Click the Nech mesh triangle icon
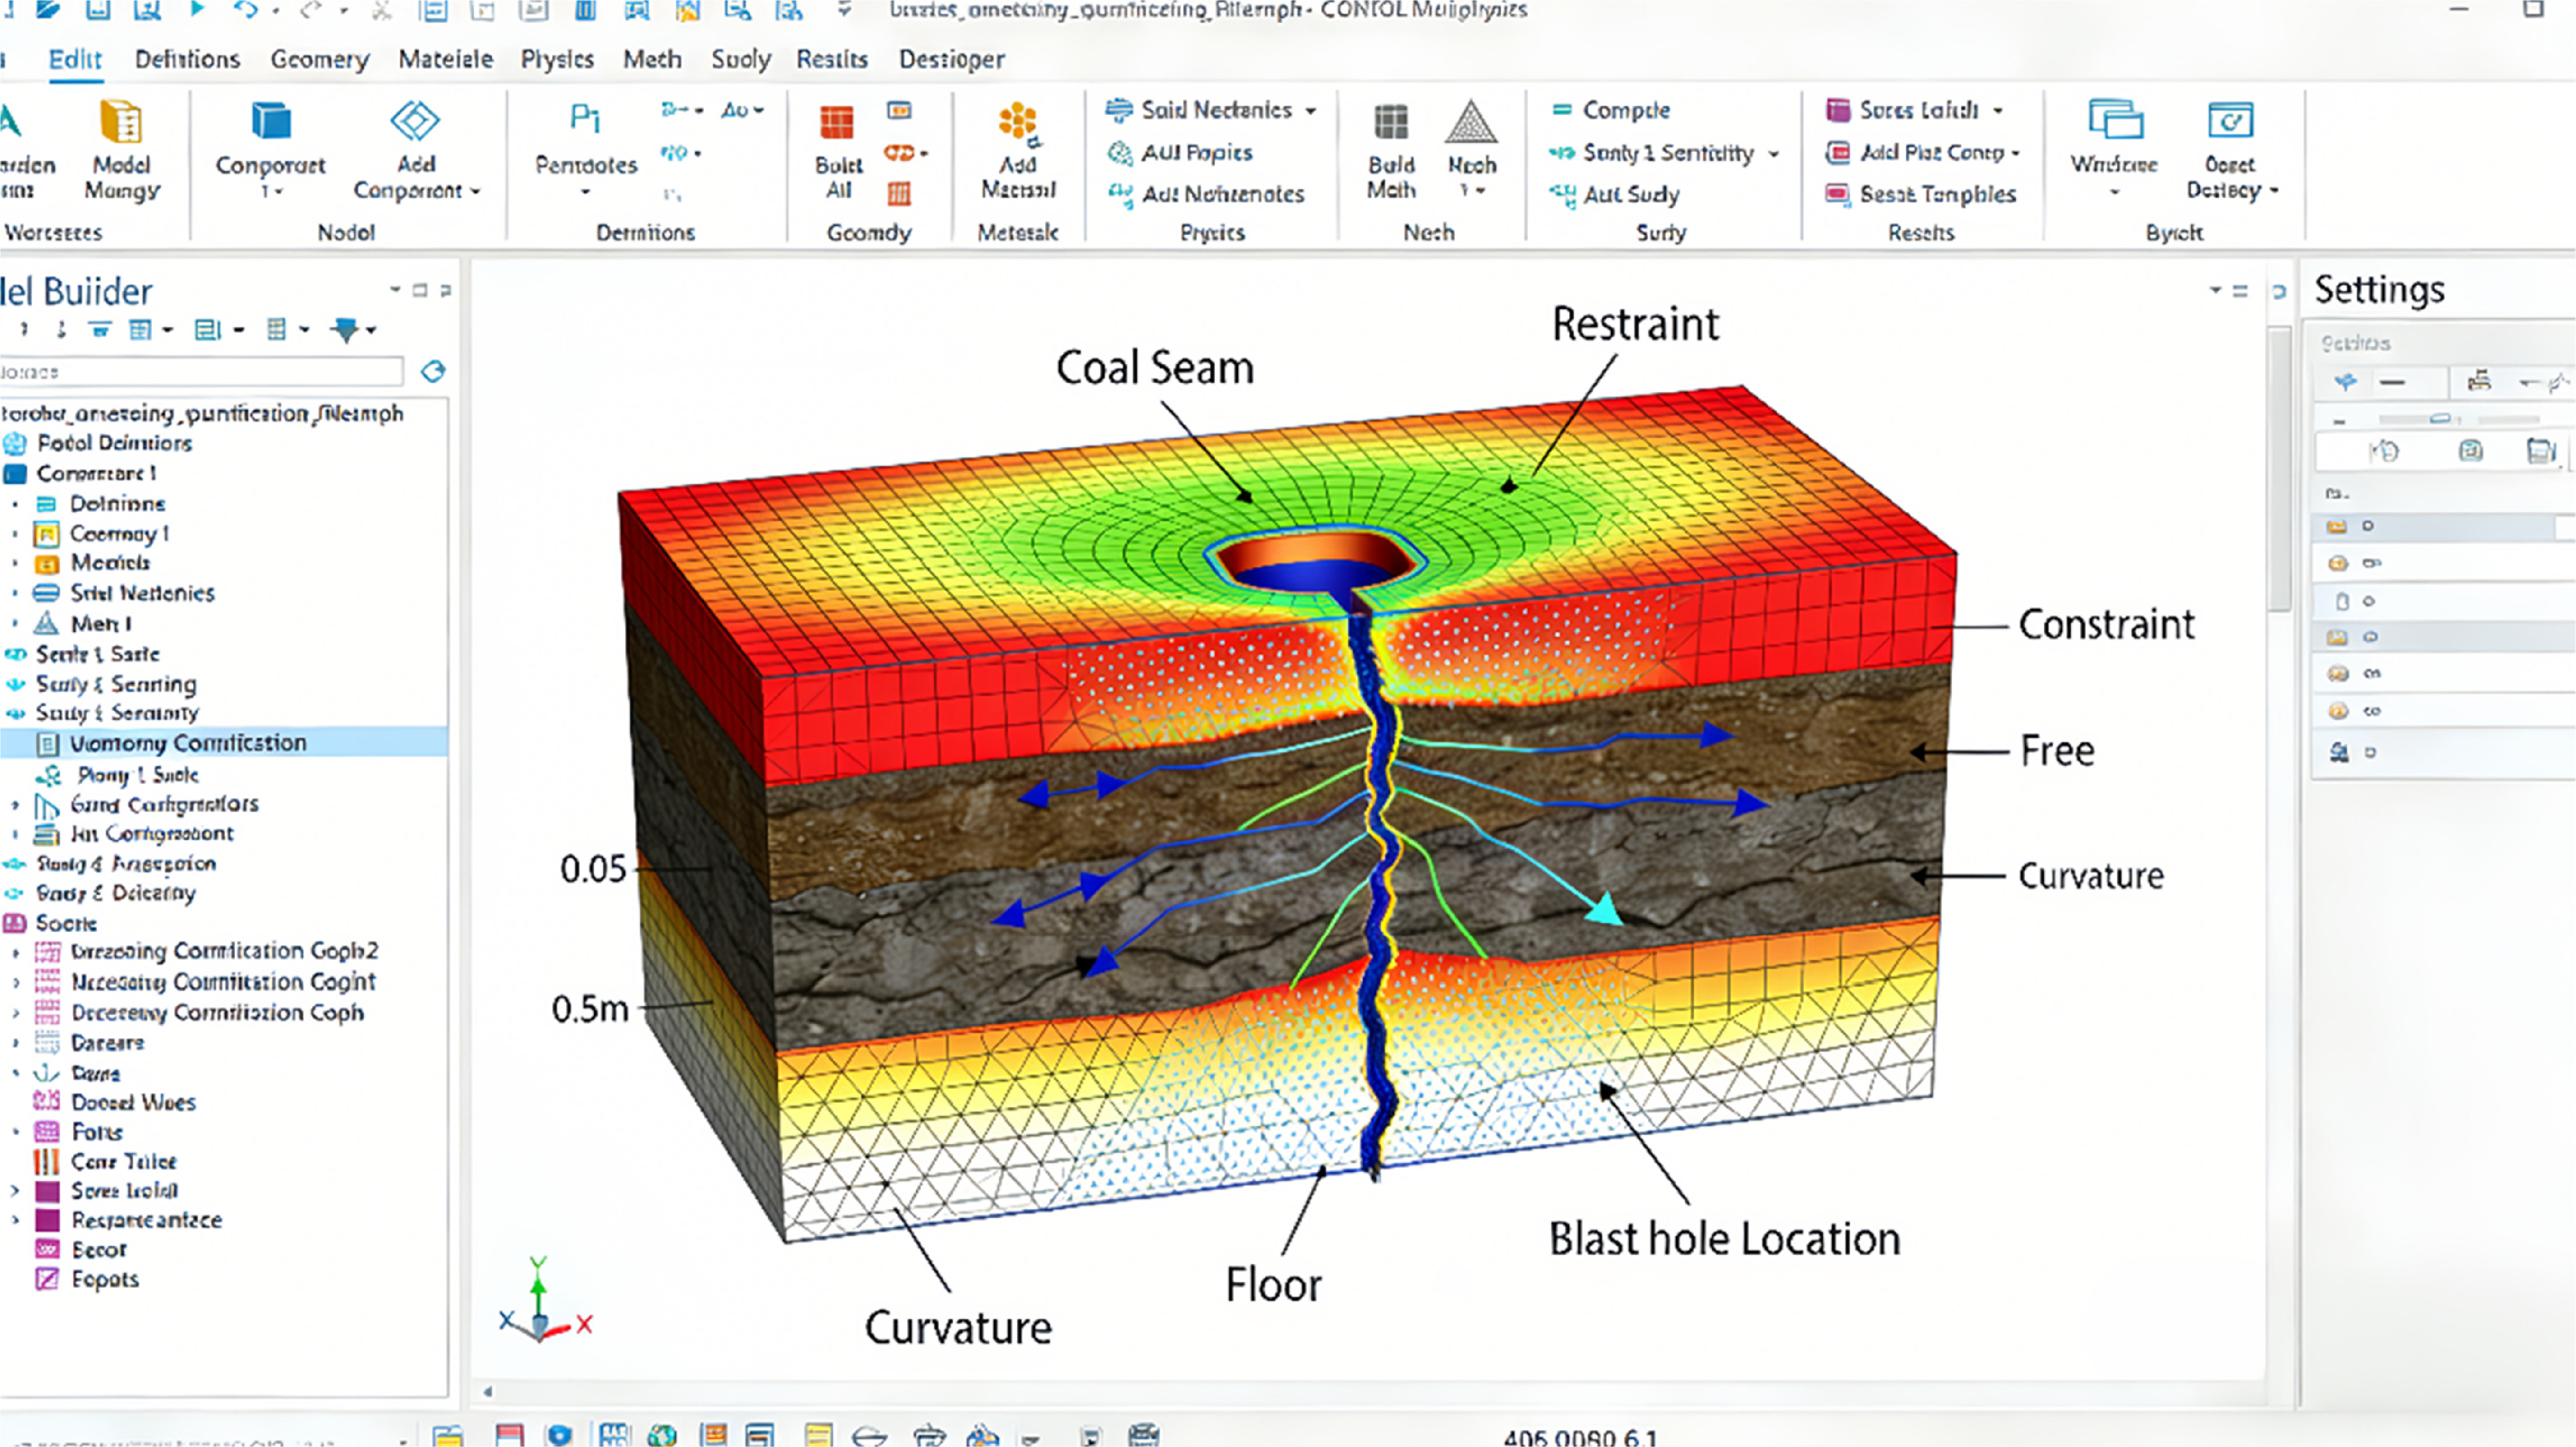 [1470, 122]
